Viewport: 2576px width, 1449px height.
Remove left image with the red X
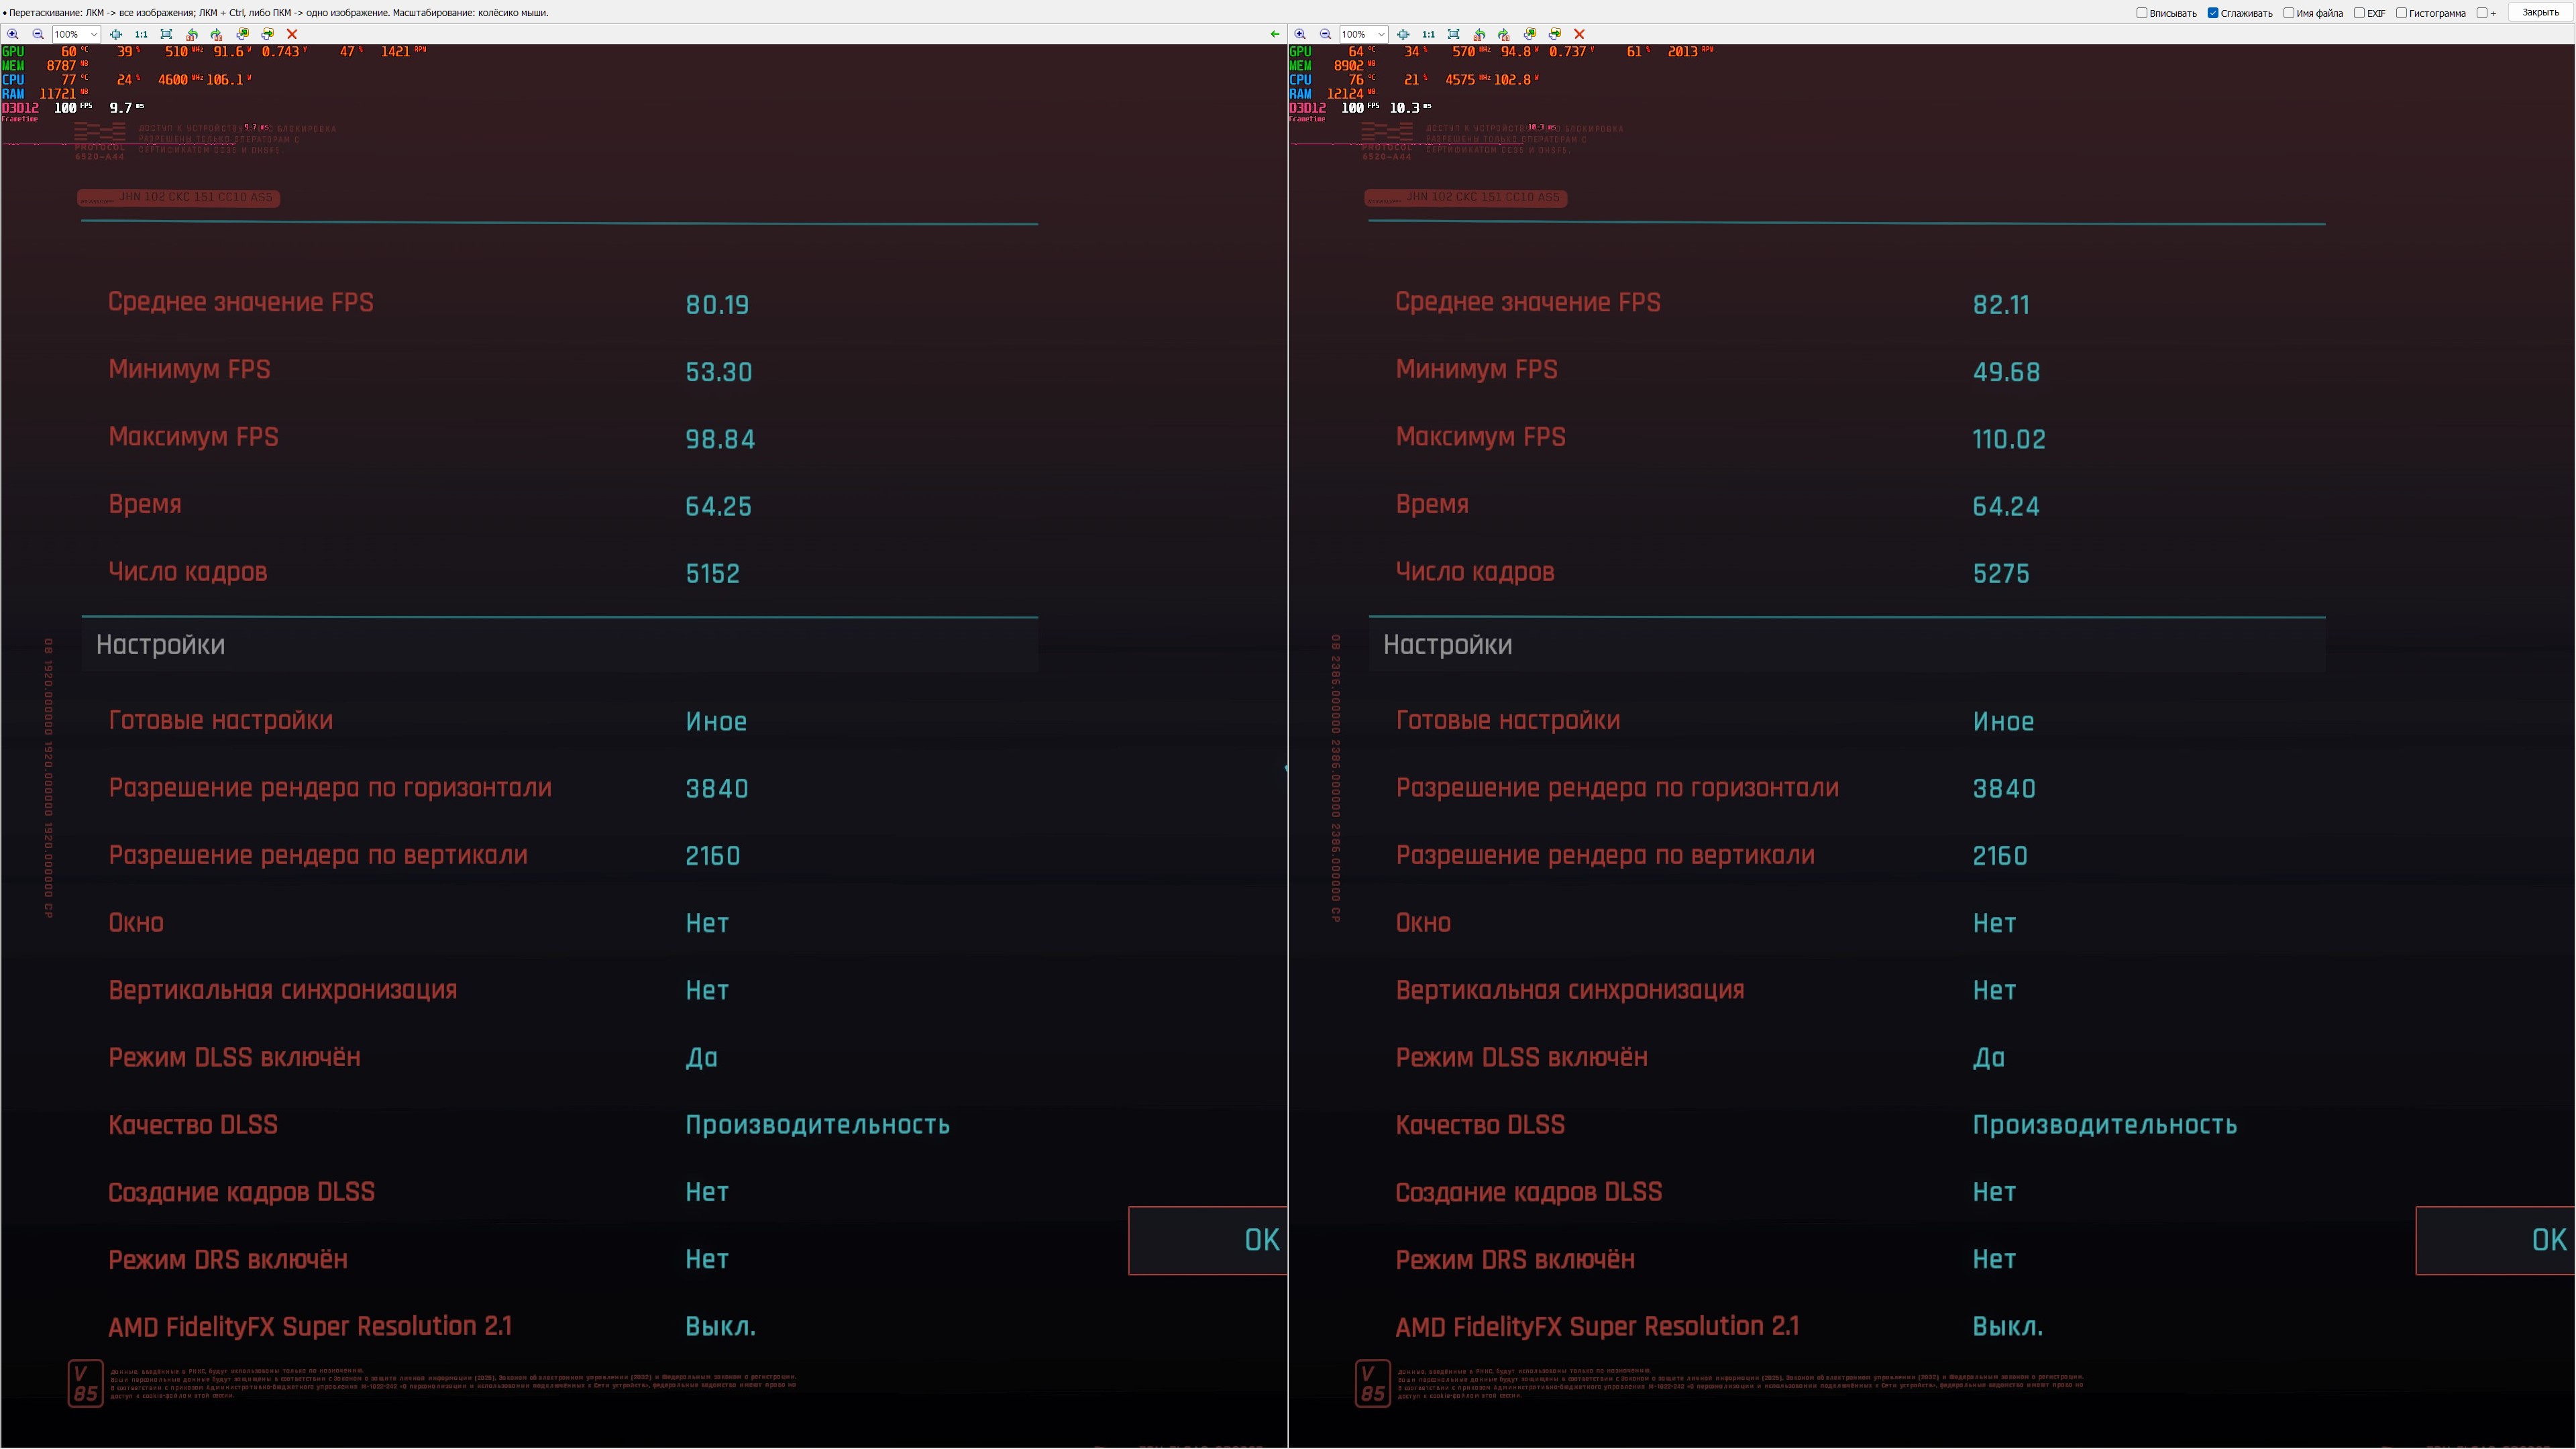tap(292, 35)
